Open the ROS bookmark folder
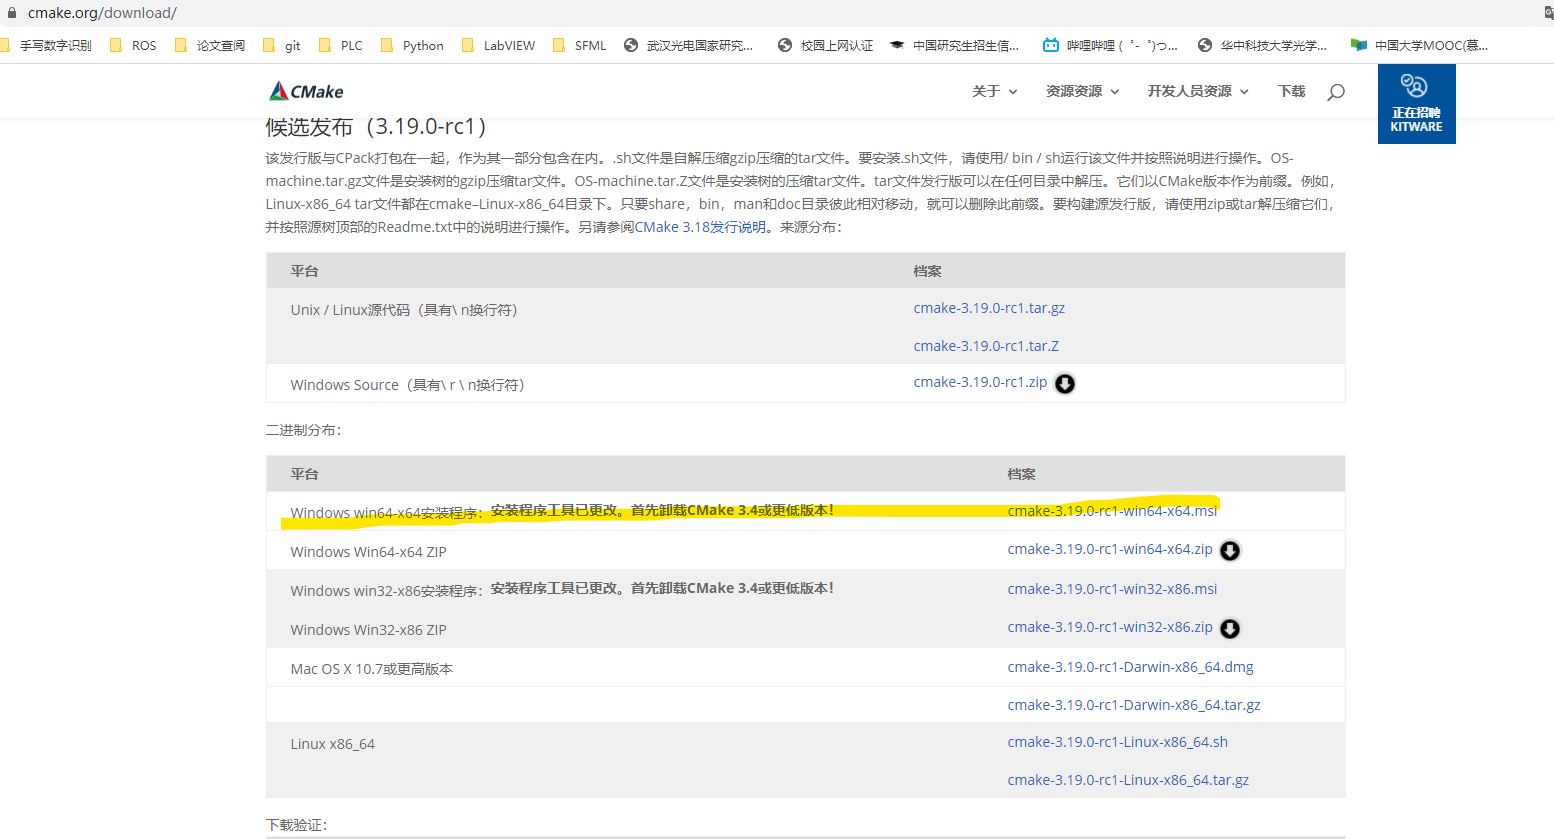The width and height of the screenshot is (1554, 839). tap(133, 45)
